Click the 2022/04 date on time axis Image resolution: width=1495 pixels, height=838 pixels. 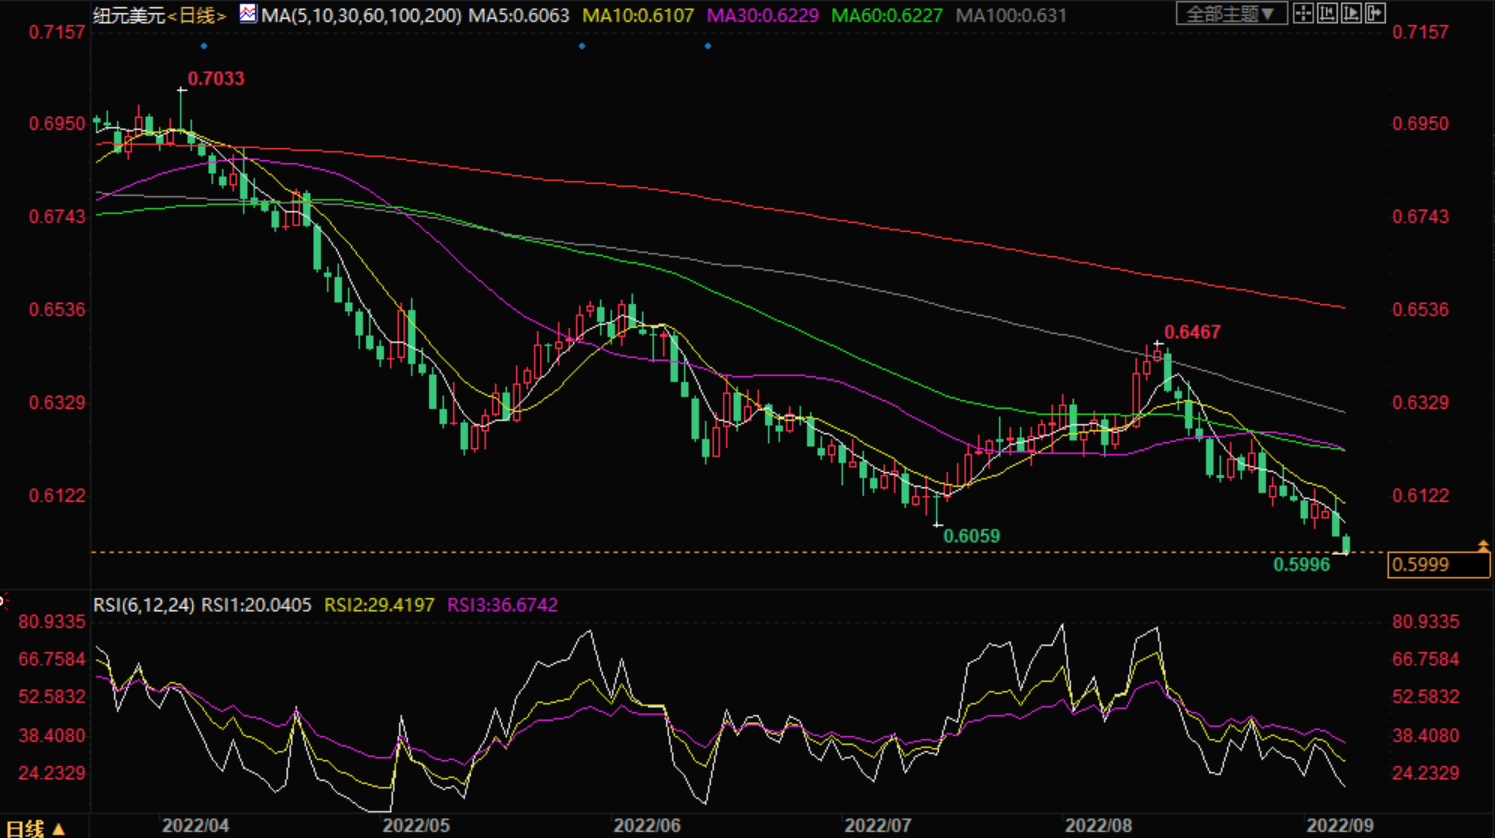pyautogui.click(x=195, y=826)
